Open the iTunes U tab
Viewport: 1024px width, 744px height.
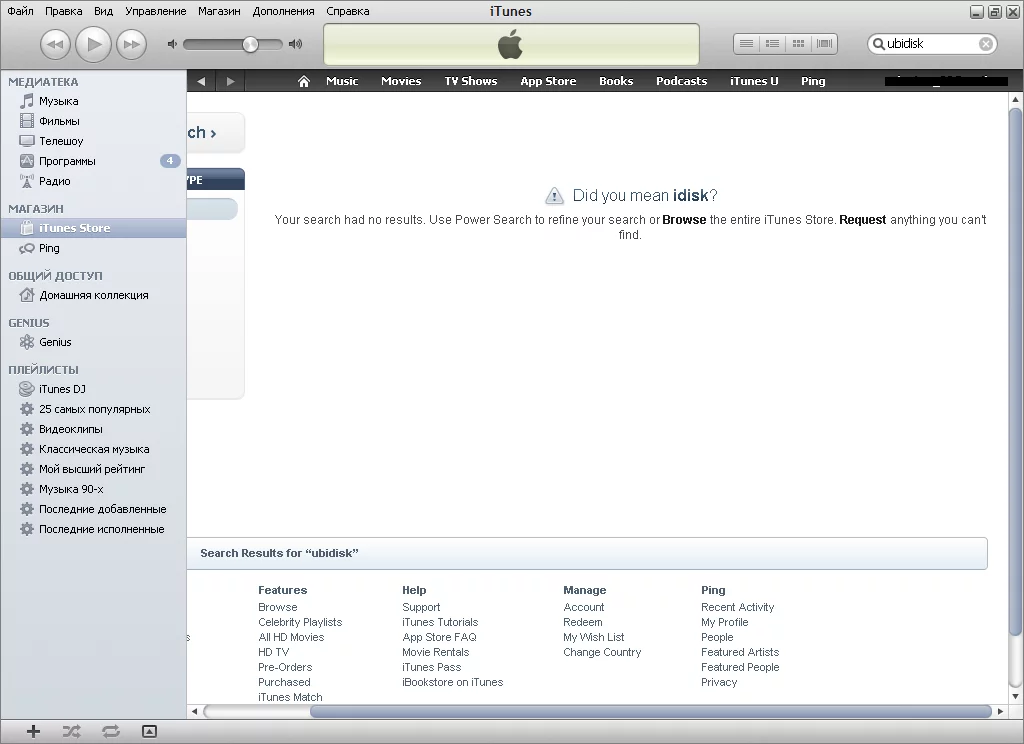pyautogui.click(x=754, y=81)
